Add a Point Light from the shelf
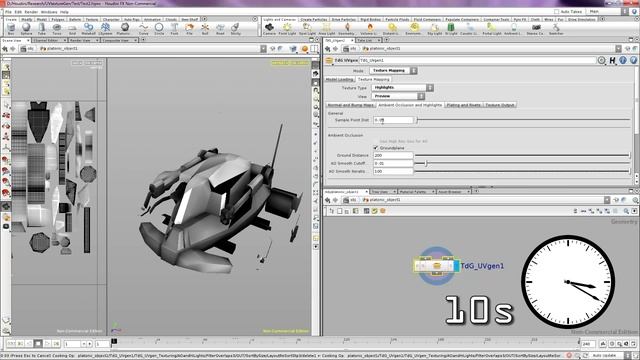 pos(287,29)
